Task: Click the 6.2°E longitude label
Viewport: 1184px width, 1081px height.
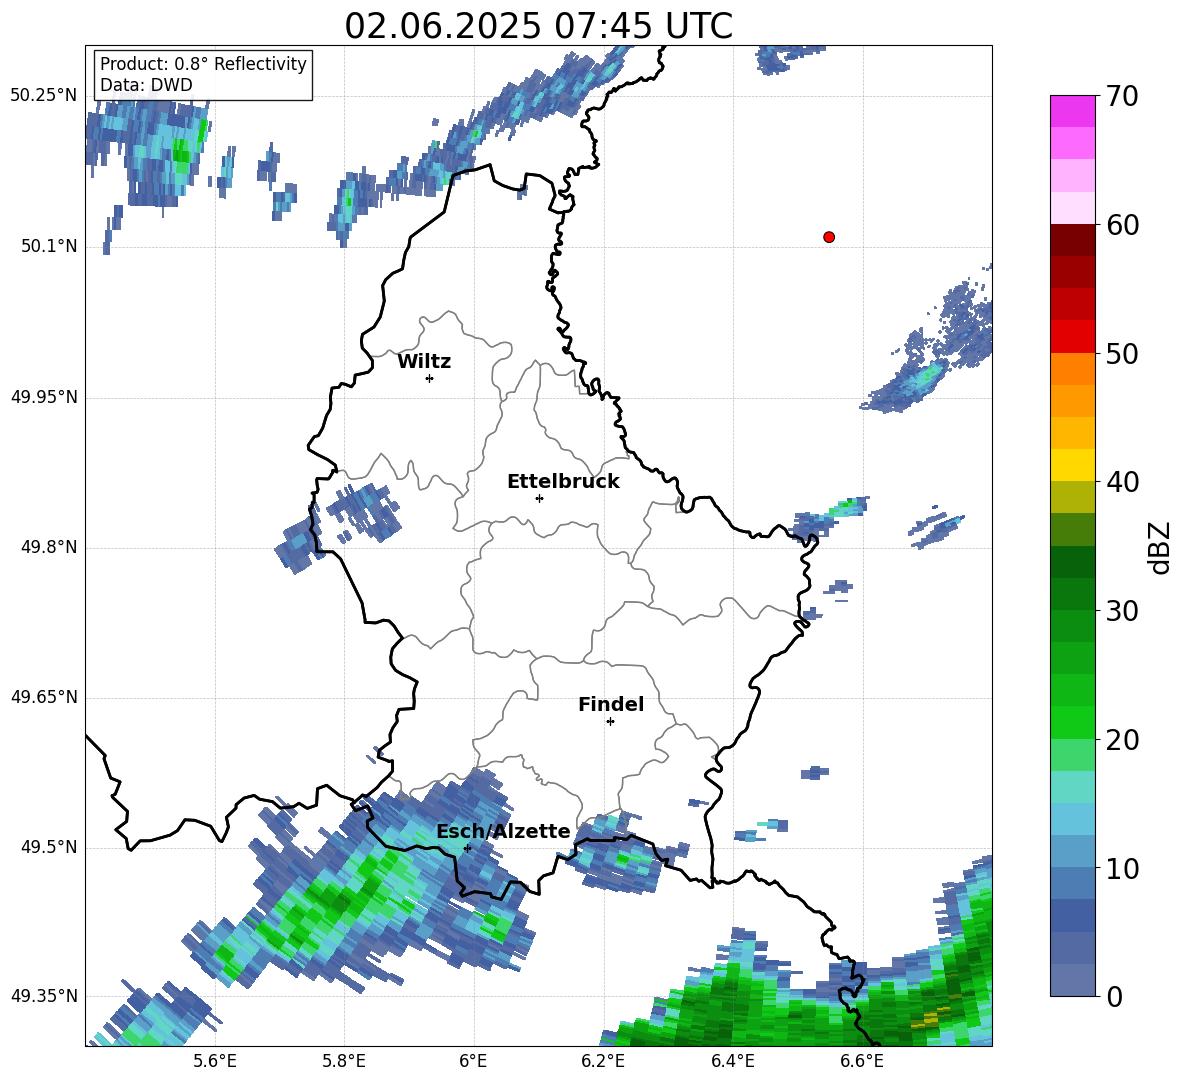Action: [603, 1061]
